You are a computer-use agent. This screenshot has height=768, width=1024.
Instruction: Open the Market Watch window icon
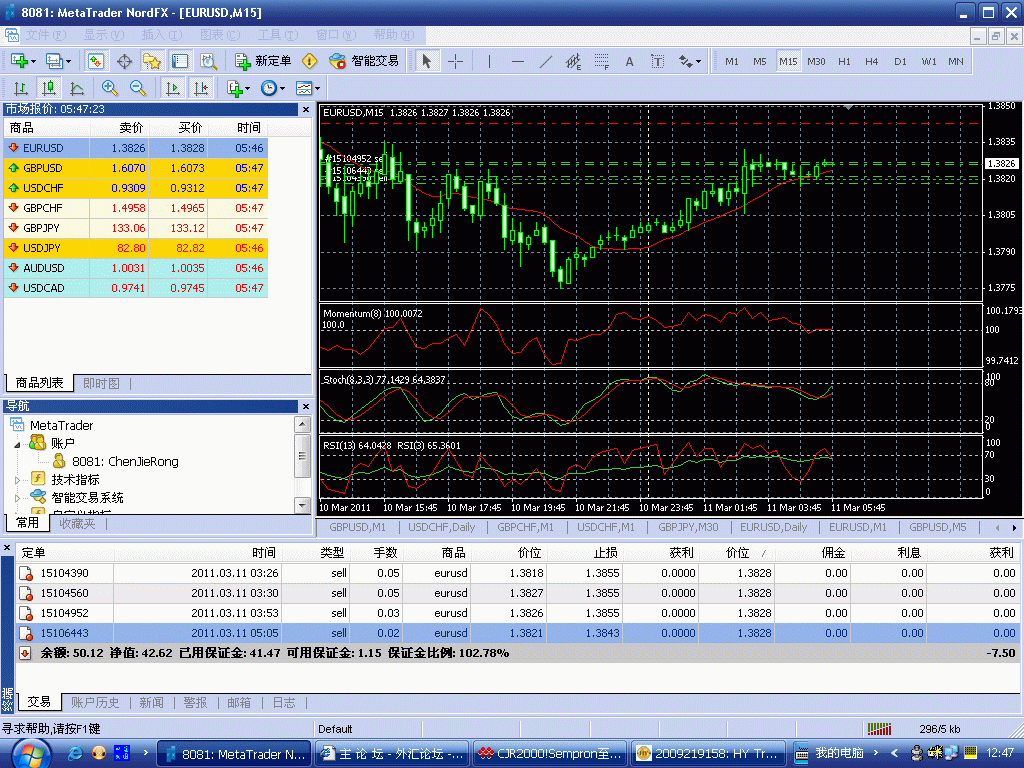coord(96,61)
